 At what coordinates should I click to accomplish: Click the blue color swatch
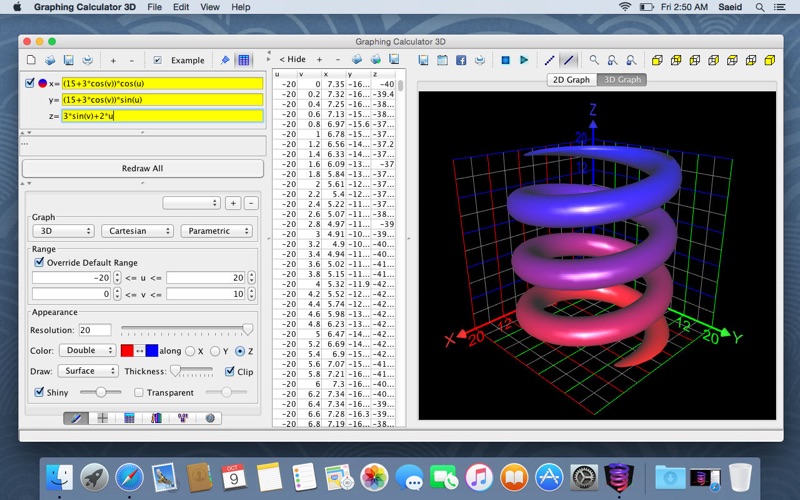pyautogui.click(x=152, y=351)
